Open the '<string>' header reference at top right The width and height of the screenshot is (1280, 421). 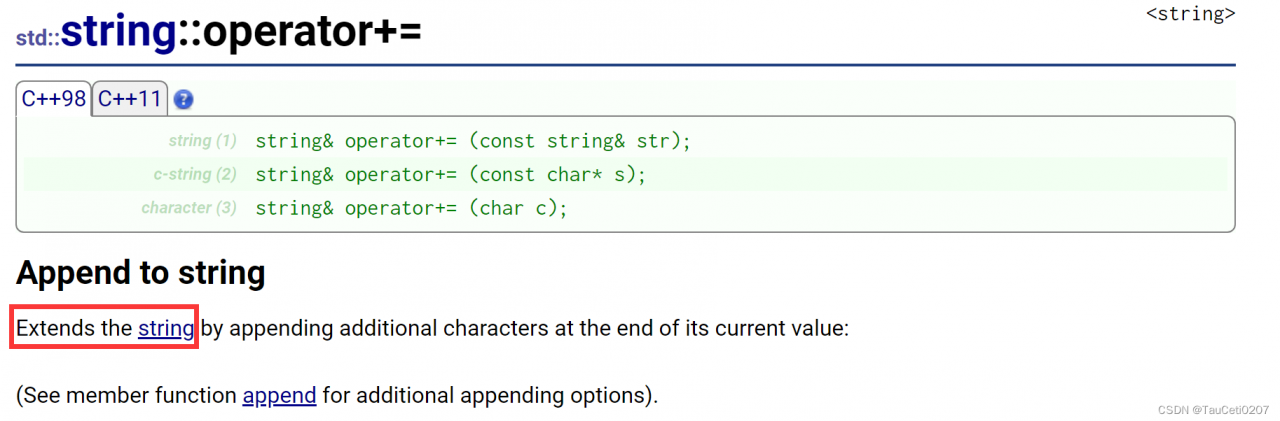1190,14
